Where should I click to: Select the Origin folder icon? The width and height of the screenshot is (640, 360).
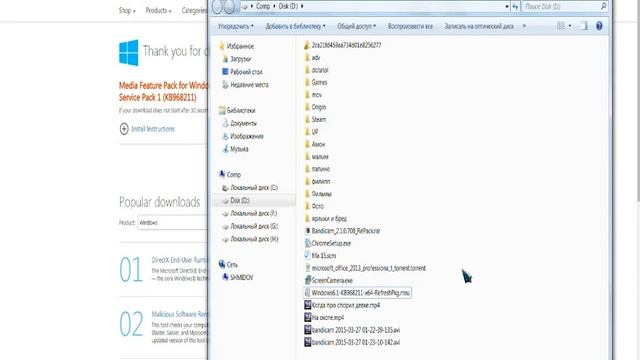(x=307, y=107)
